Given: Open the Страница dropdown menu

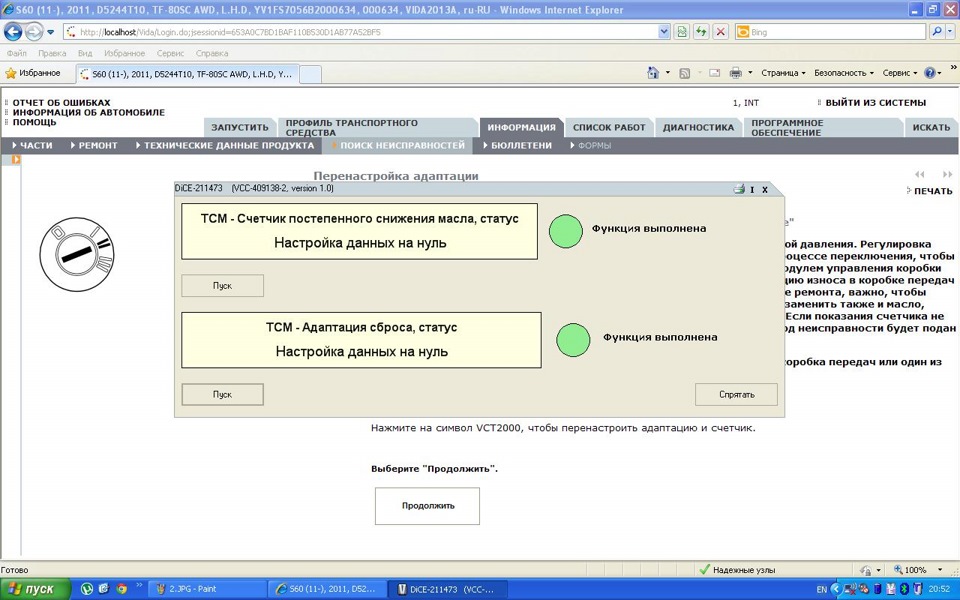Looking at the screenshot, I should pyautogui.click(x=783, y=73).
